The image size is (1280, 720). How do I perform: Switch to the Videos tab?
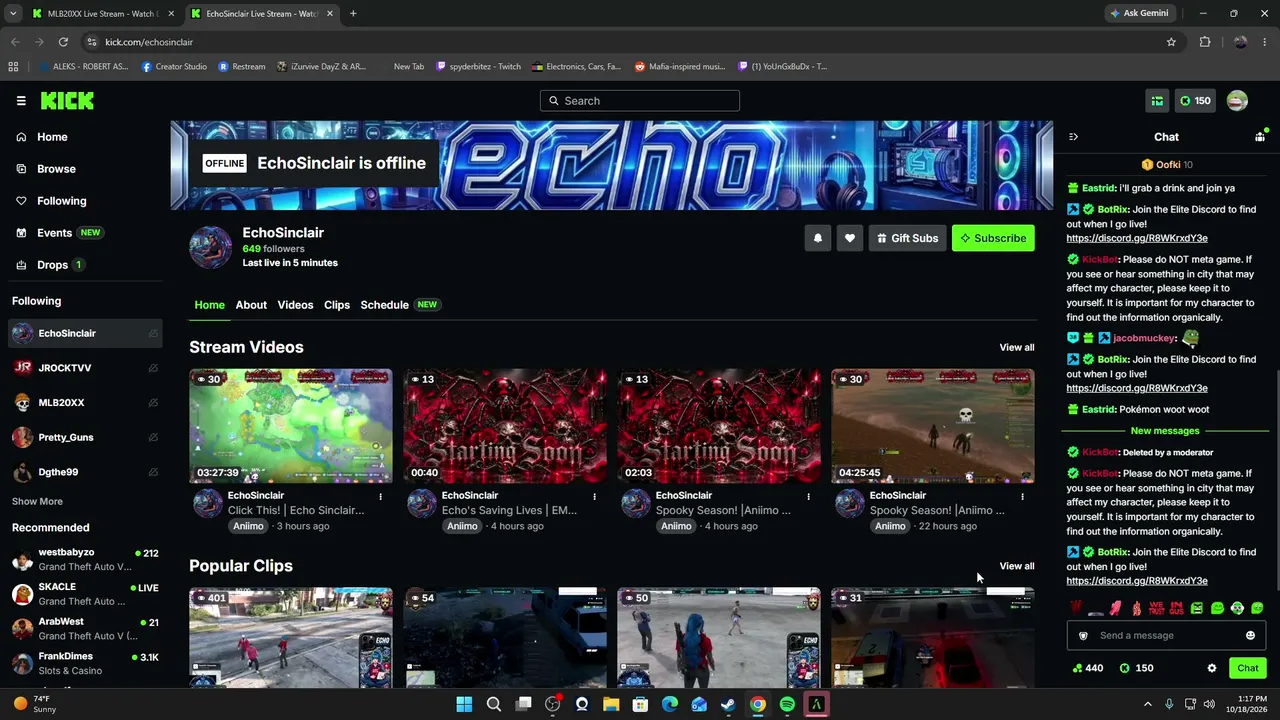click(295, 305)
